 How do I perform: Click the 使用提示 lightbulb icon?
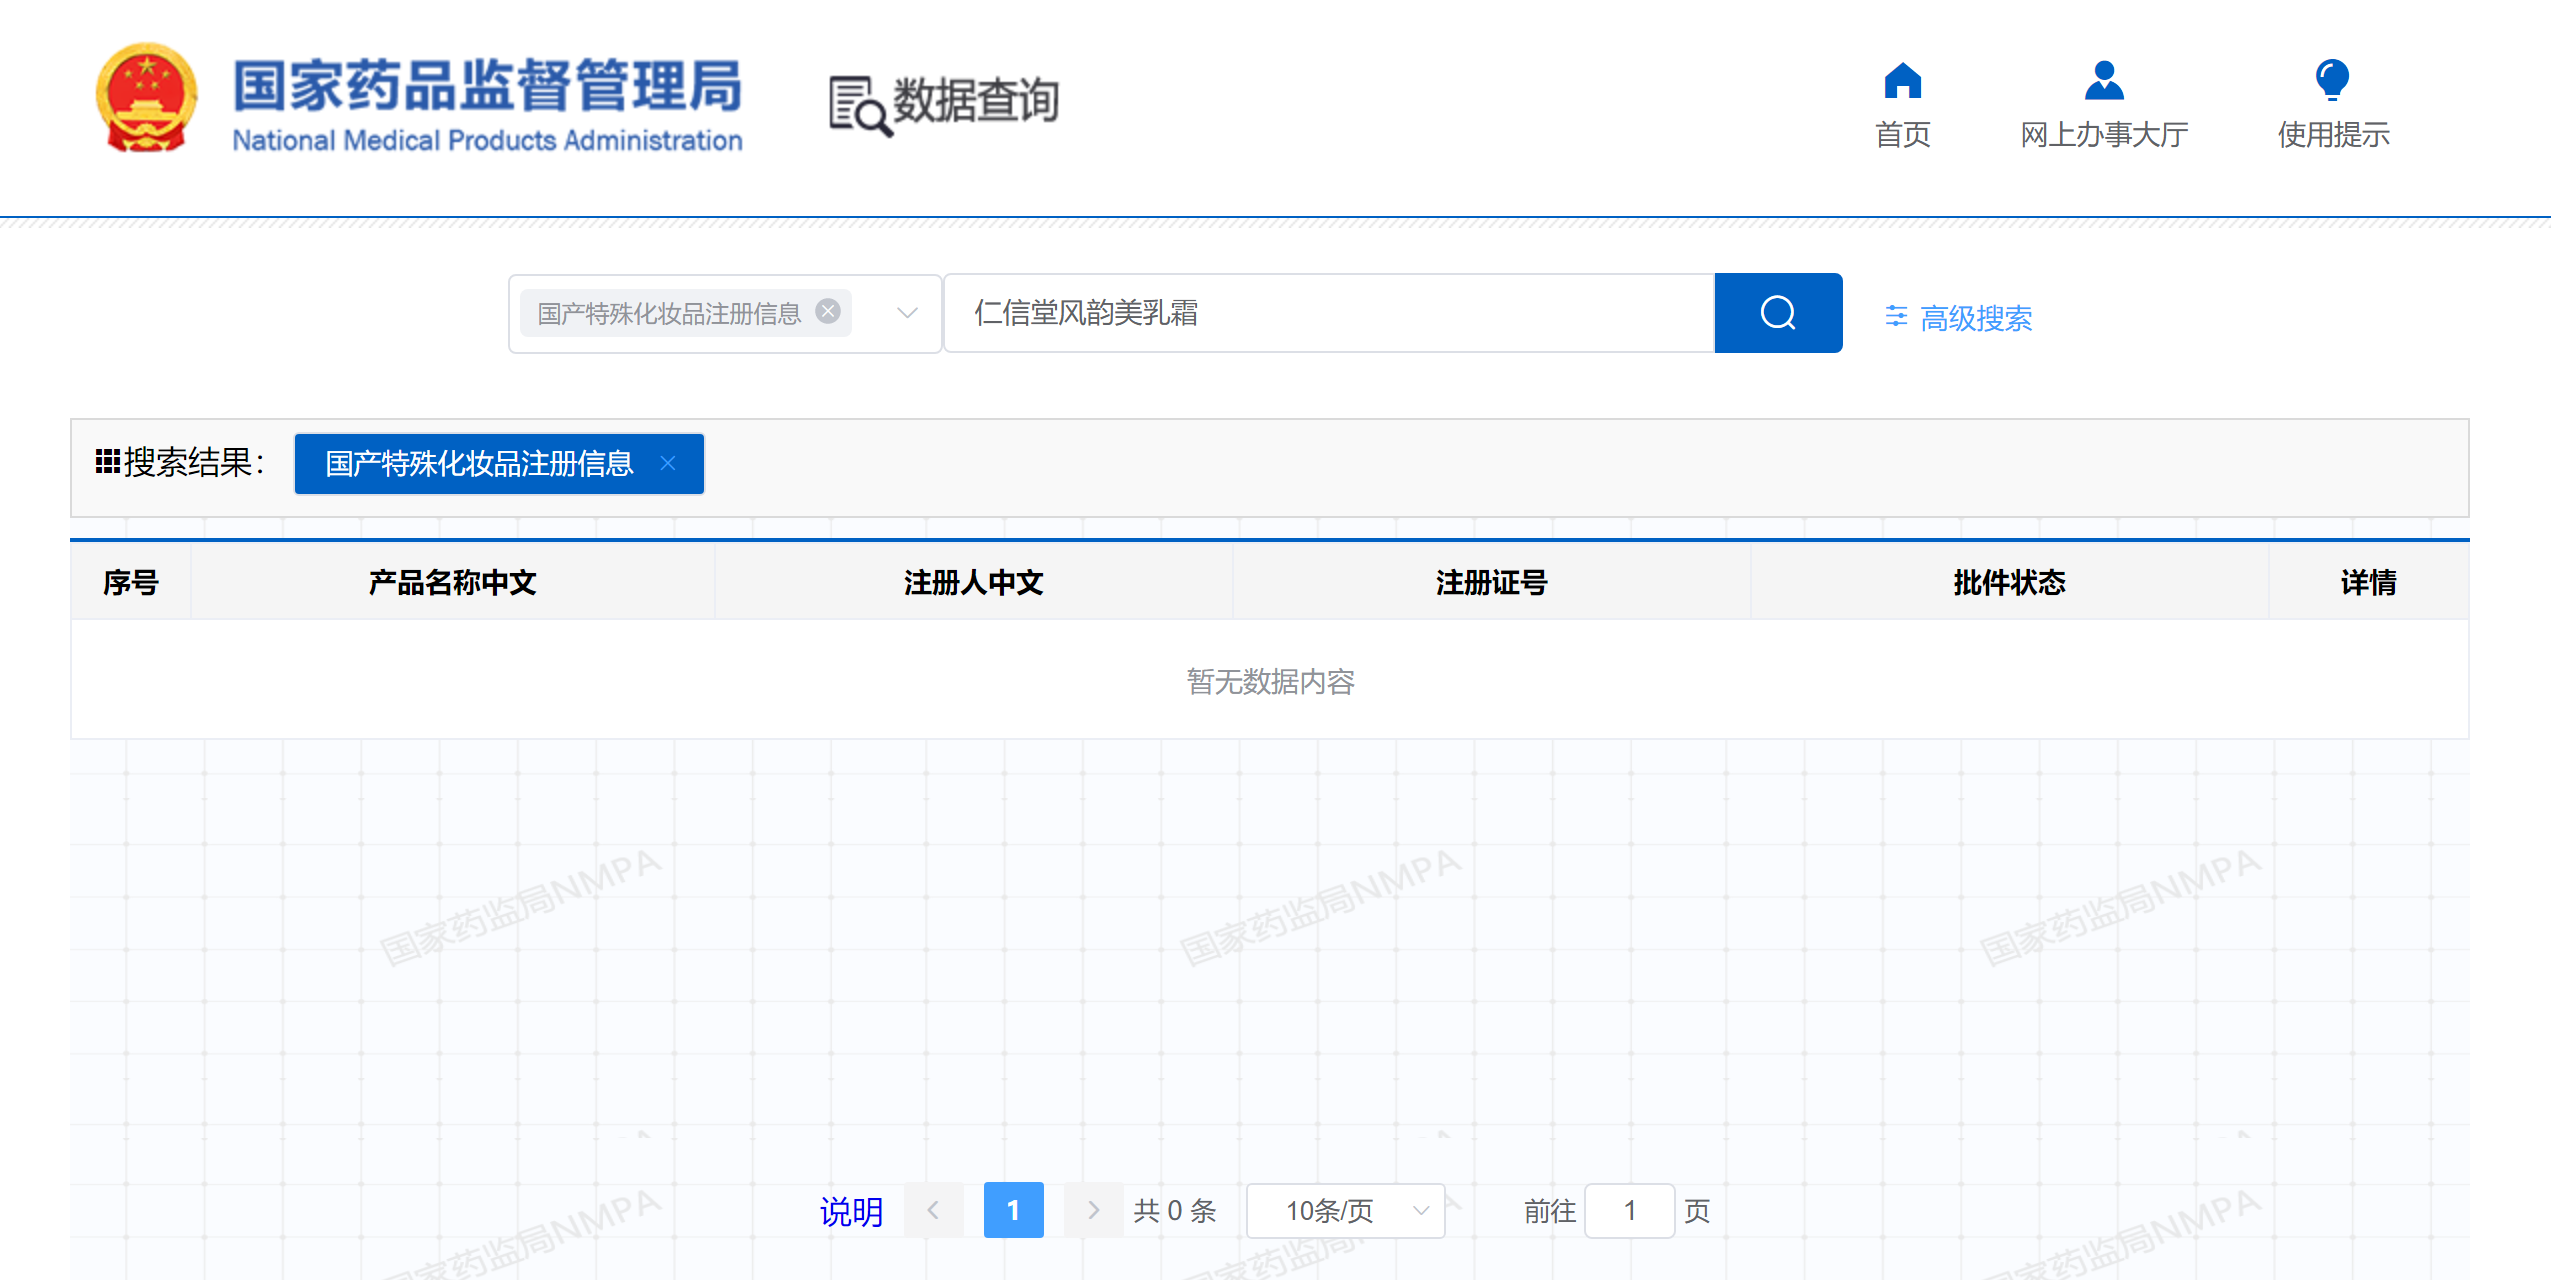click(x=2332, y=81)
